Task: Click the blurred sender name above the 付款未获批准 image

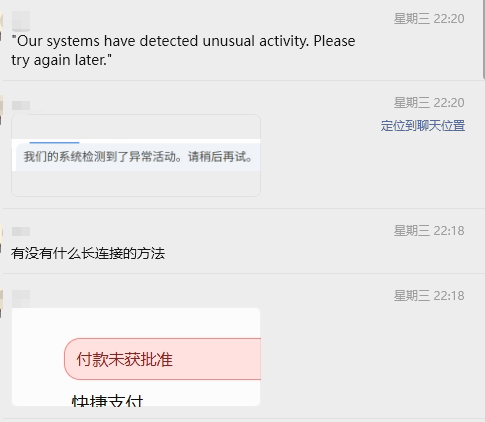Action: [21, 299]
